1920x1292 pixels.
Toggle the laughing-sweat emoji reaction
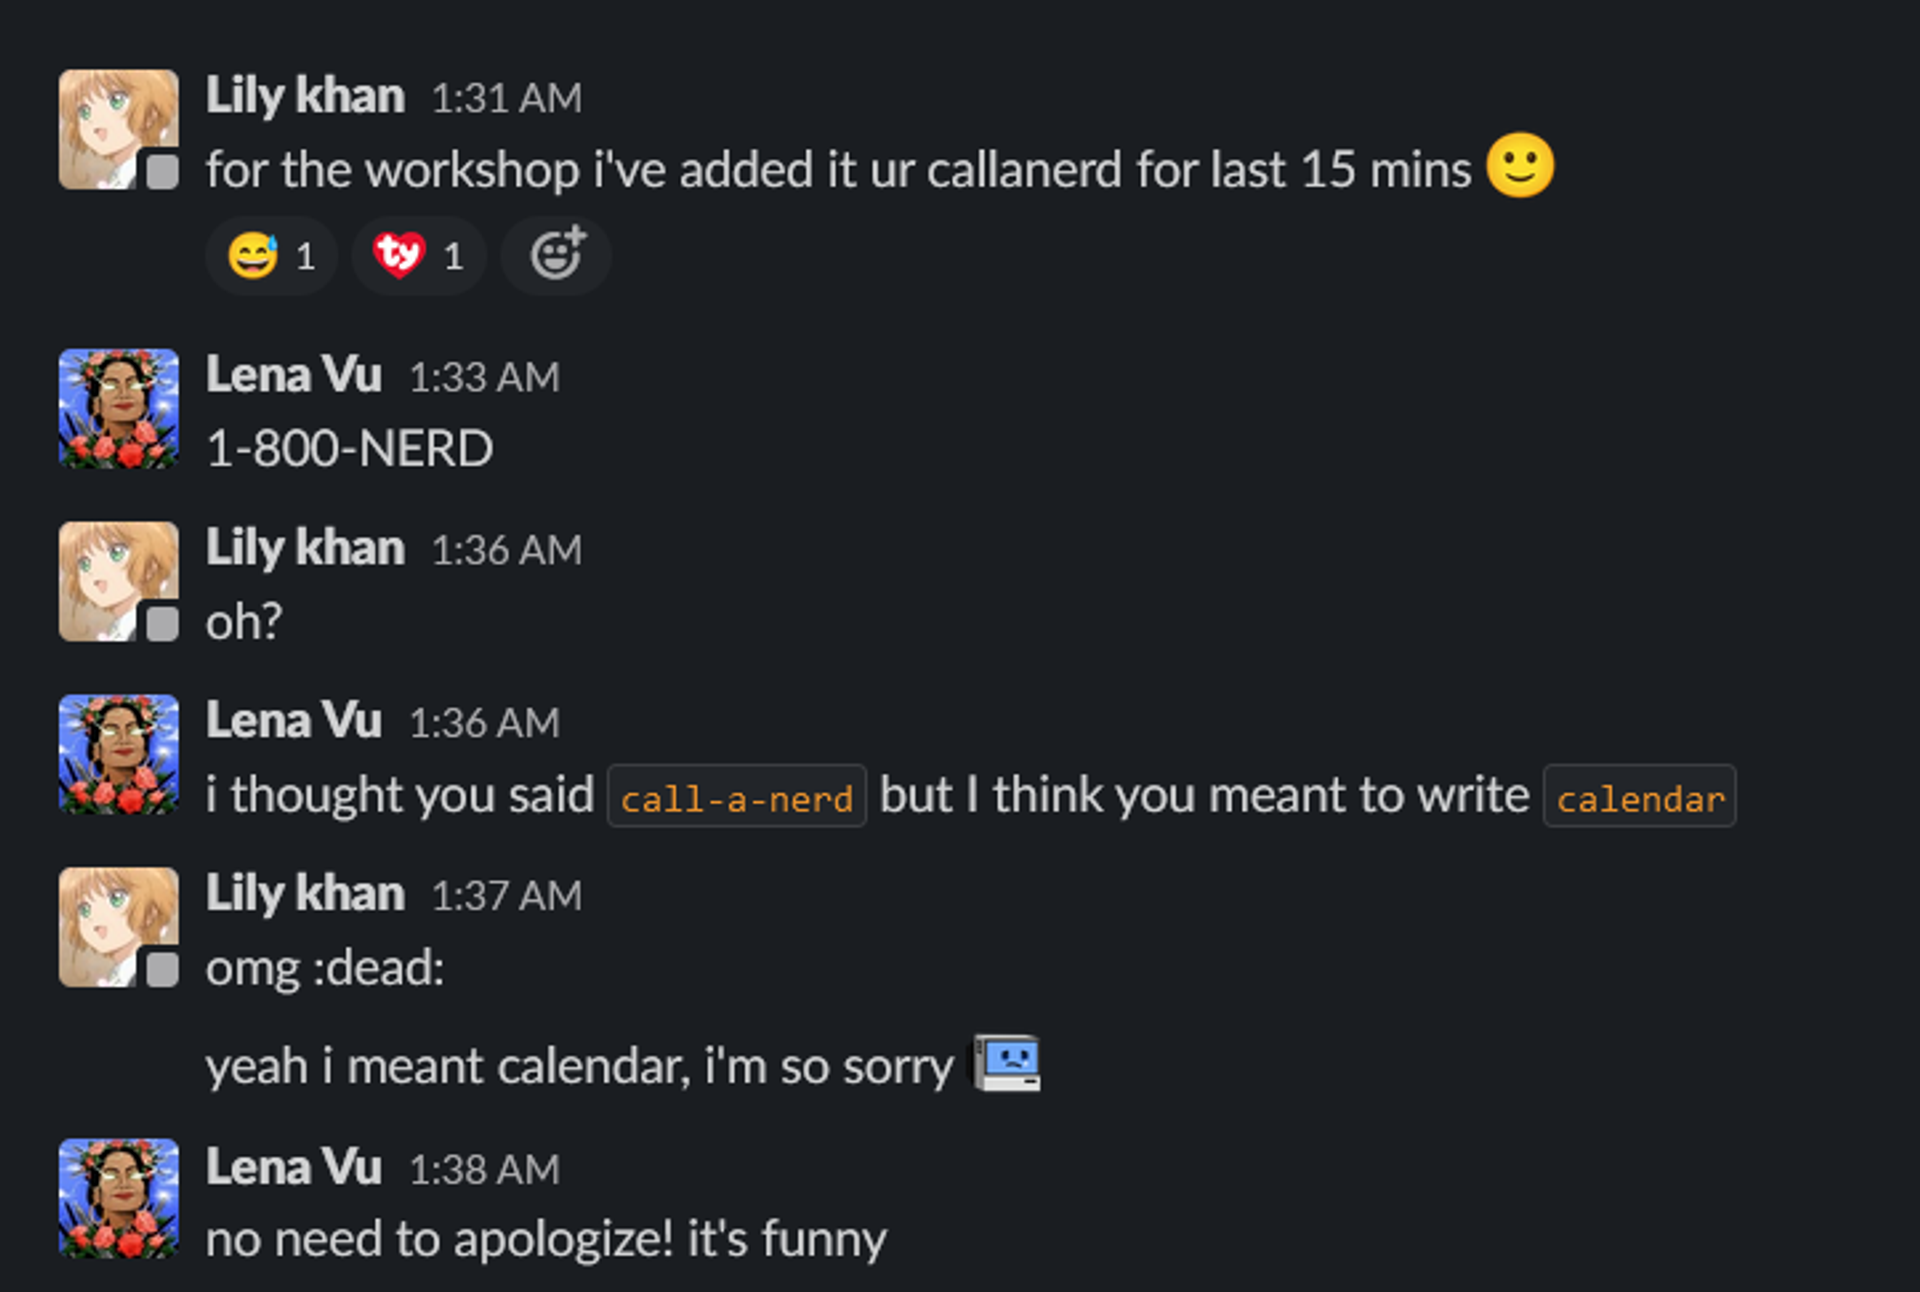click(x=270, y=255)
